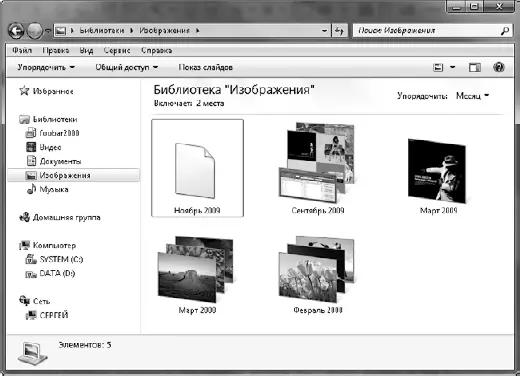This screenshot has width=520, height=376.
Task: Select the Сентябрь 2009 image stack
Action: [x=318, y=168]
